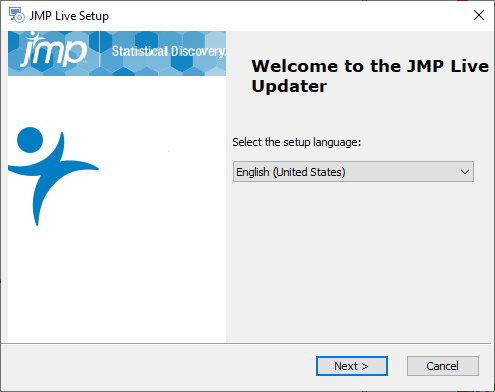Open the setup language dropdown
The height and width of the screenshot is (392, 495).
click(x=353, y=172)
